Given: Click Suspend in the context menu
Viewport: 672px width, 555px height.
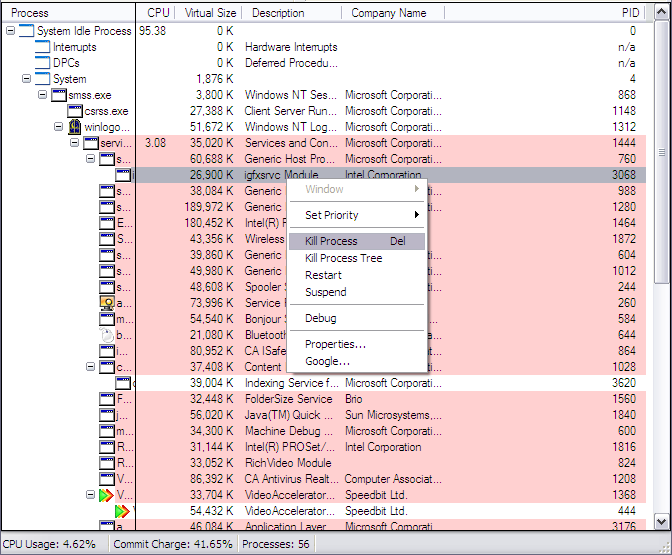Looking at the screenshot, I should click(326, 292).
